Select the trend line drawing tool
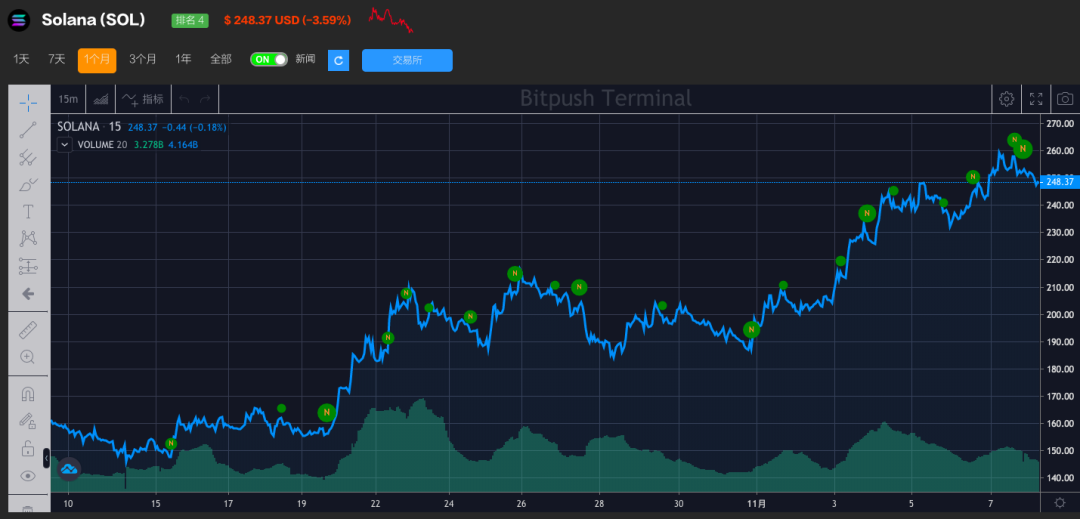 coord(28,130)
